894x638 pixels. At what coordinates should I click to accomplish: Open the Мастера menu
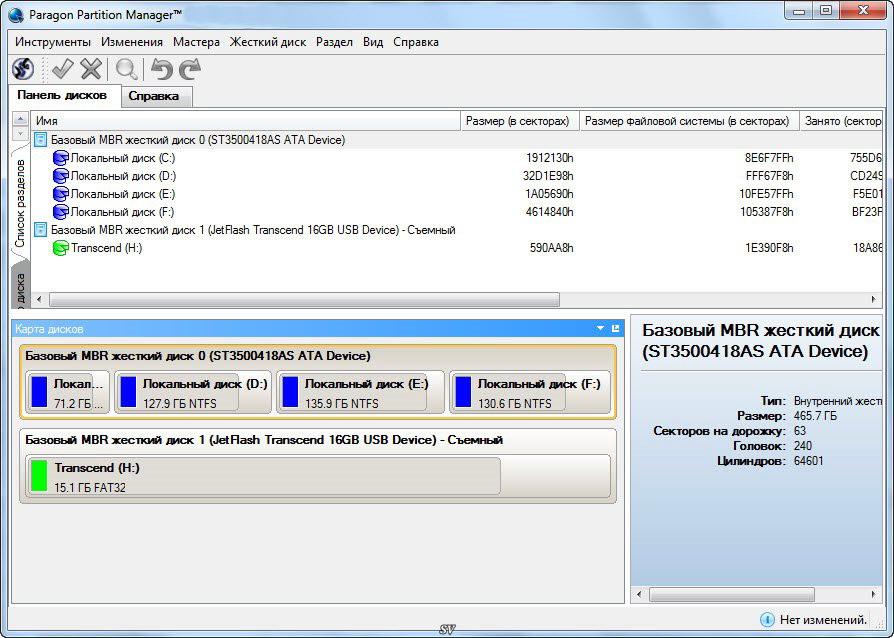tap(196, 42)
